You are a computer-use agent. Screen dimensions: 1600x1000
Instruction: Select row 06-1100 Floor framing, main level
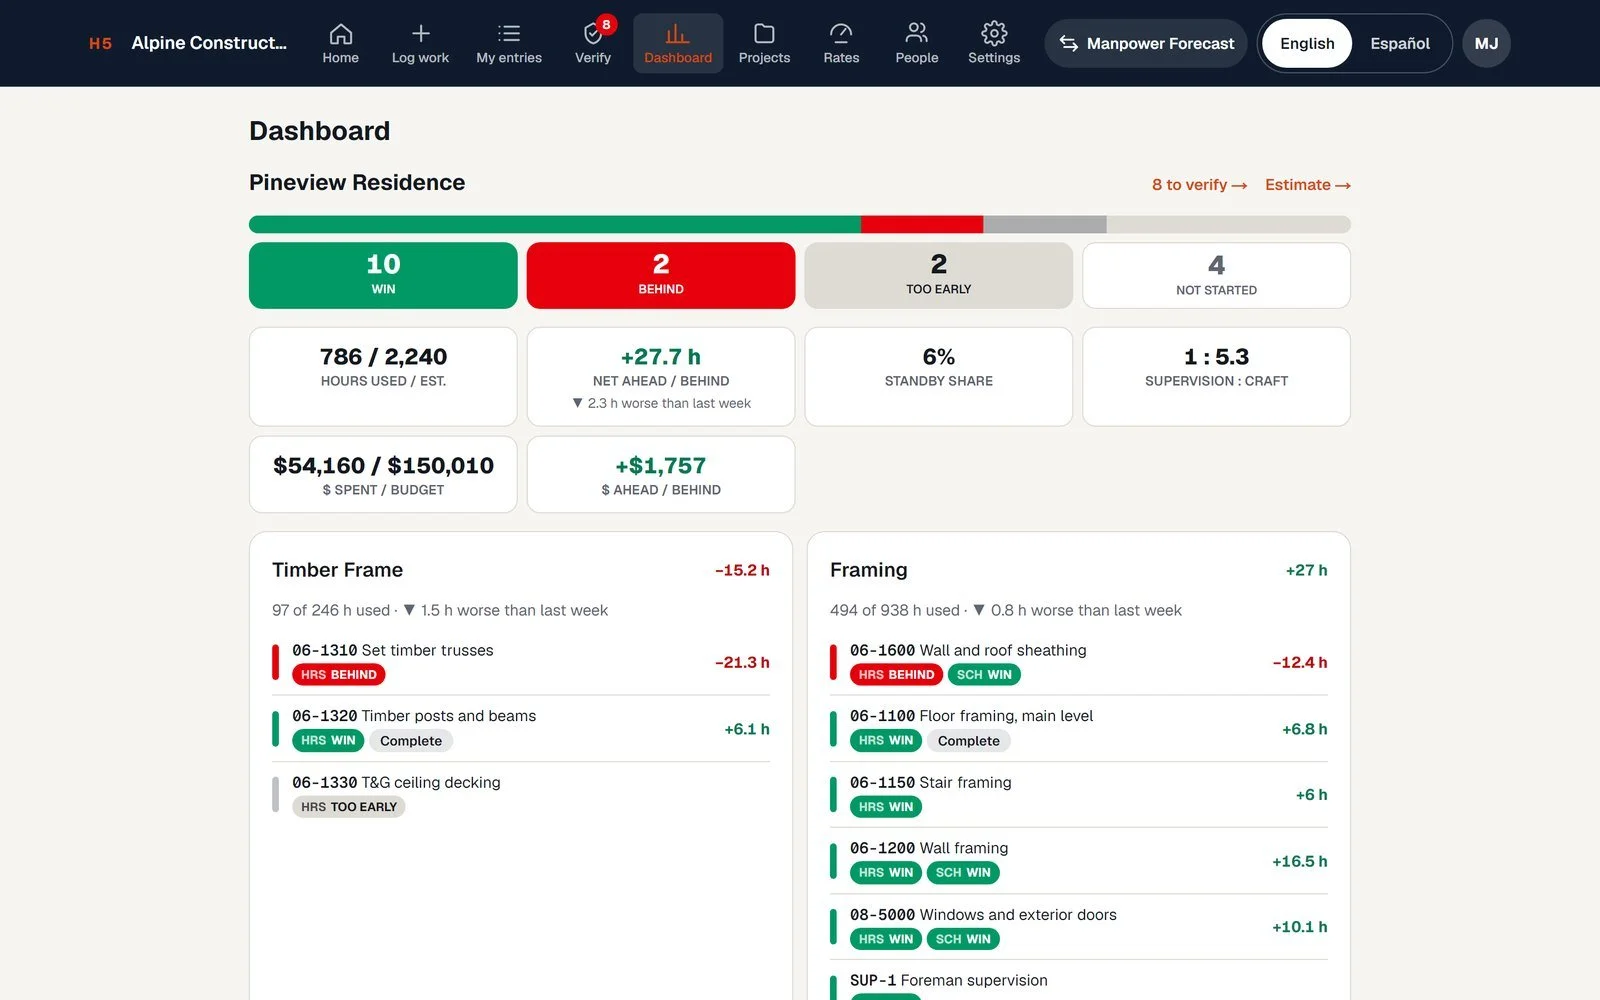coord(1079,729)
